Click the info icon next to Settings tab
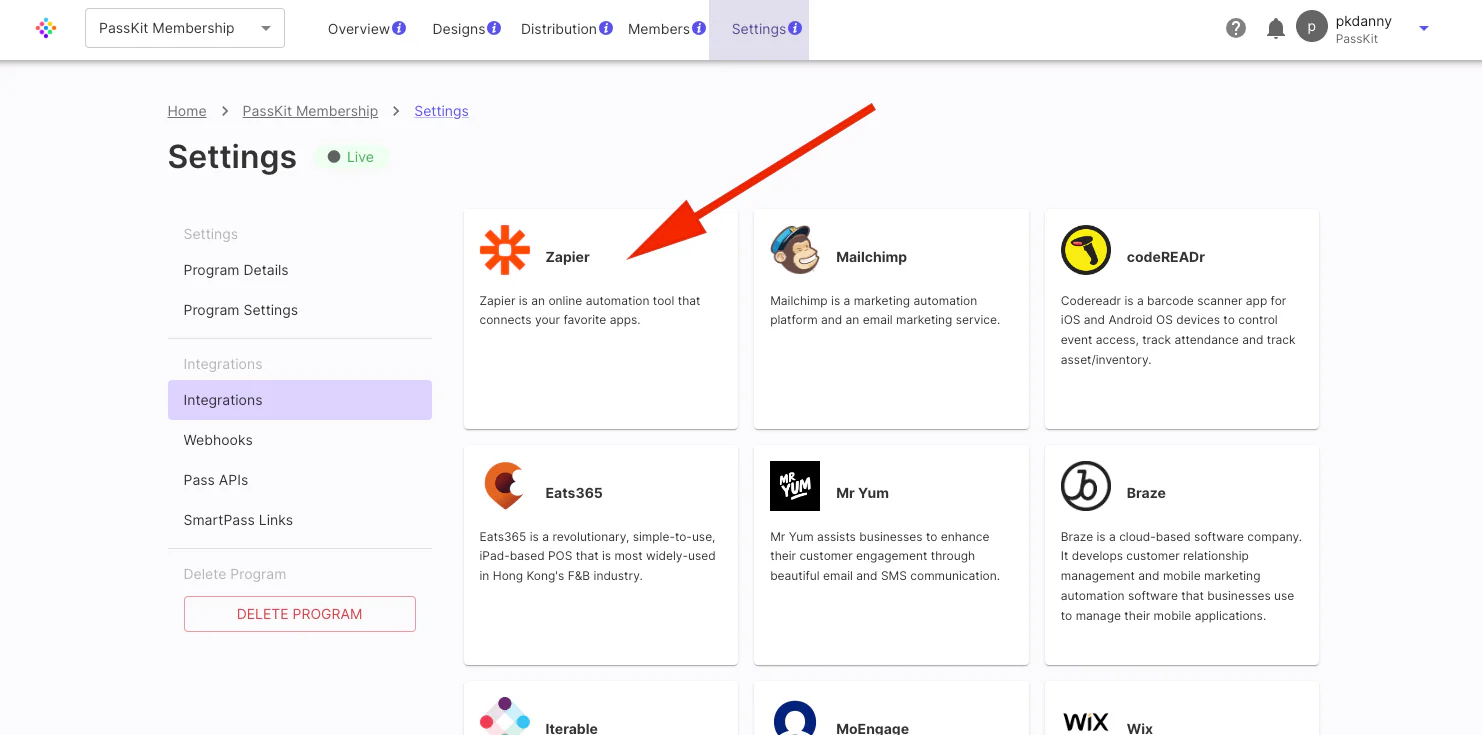The width and height of the screenshot is (1482, 735). pos(795,28)
